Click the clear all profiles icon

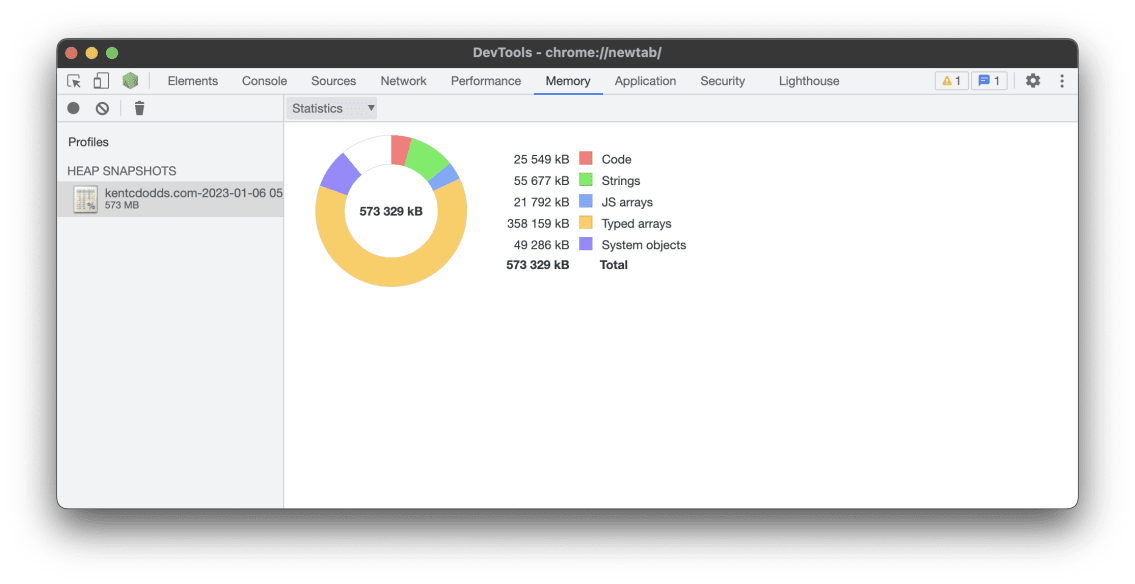(102, 108)
